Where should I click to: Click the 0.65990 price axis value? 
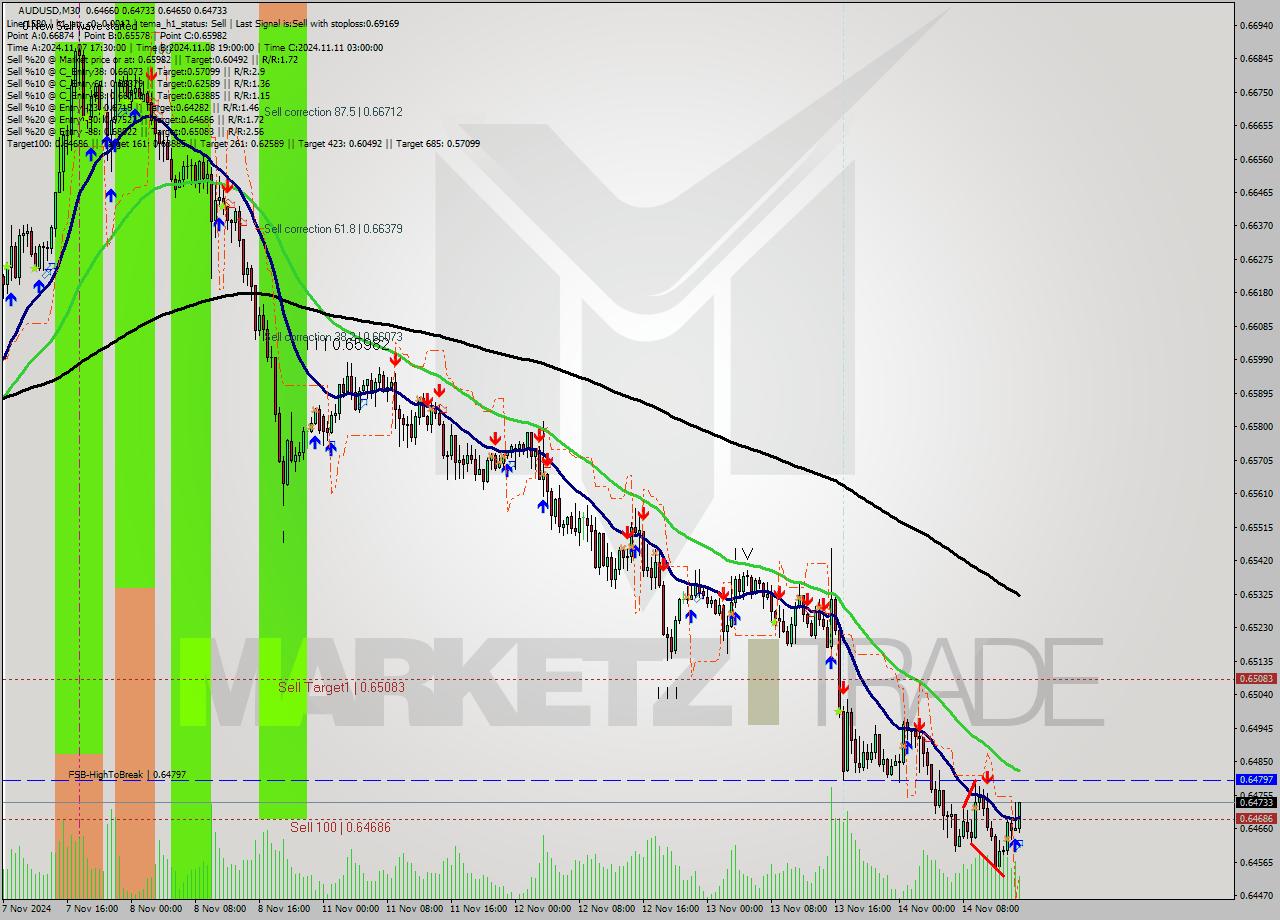tap(1257, 359)
